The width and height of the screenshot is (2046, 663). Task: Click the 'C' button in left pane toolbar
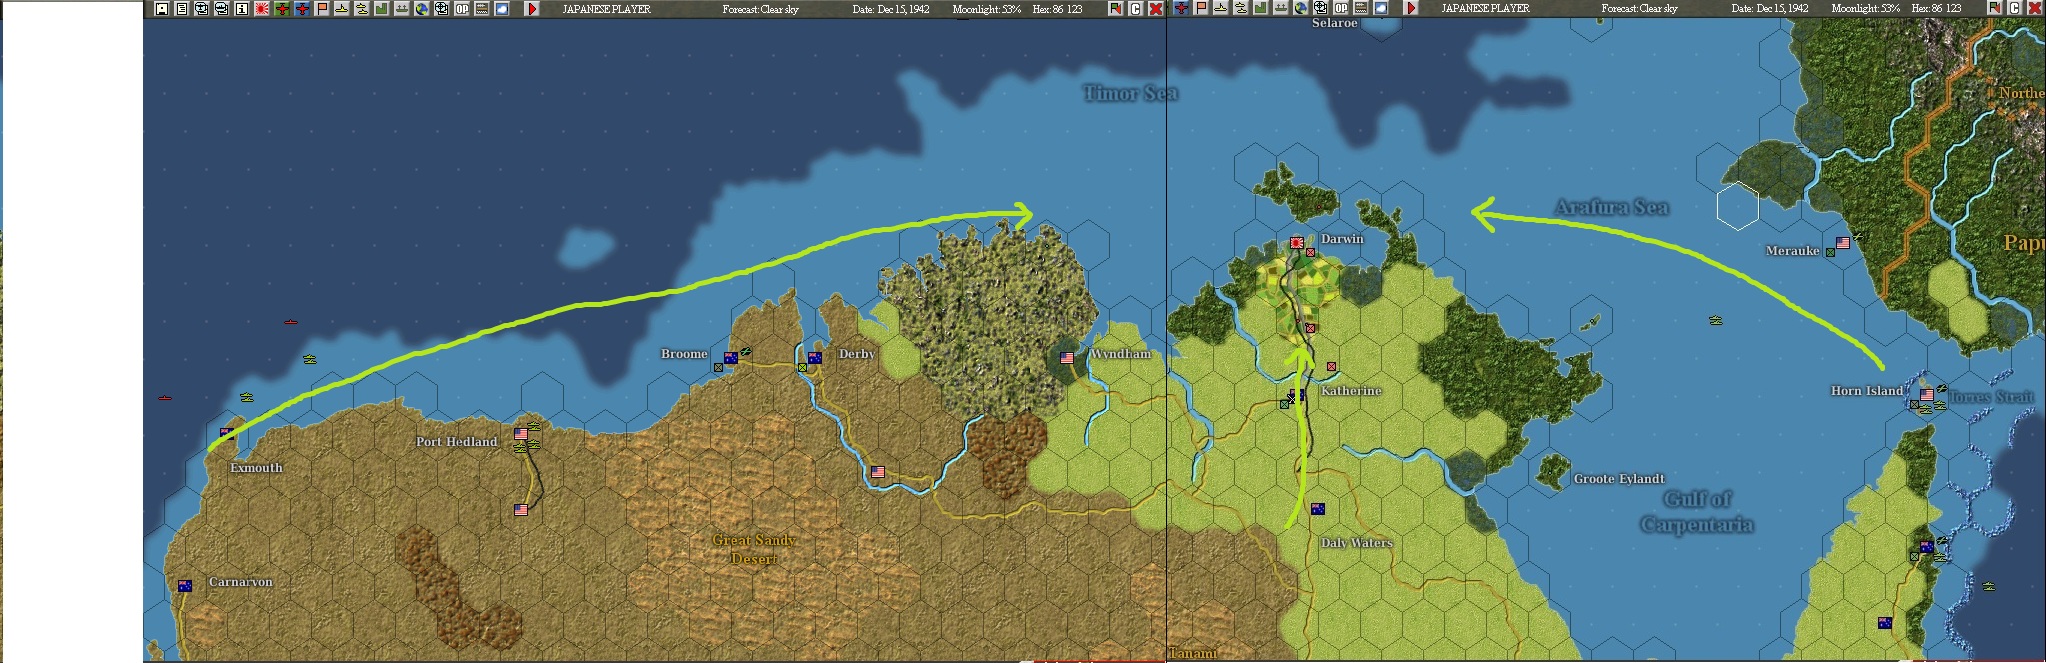[x=1136, y=9]
